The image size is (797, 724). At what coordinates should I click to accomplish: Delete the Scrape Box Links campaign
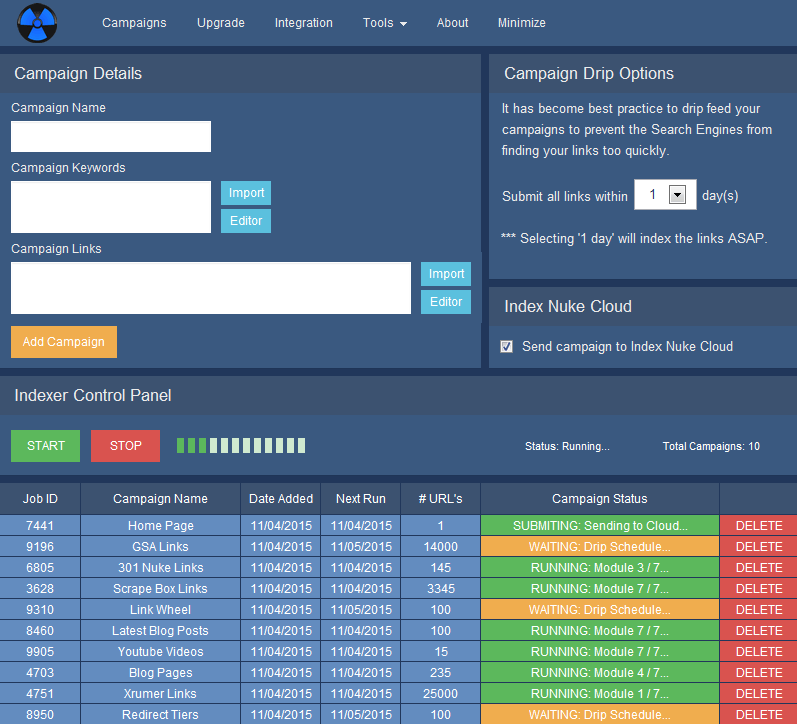click(758, 588)
